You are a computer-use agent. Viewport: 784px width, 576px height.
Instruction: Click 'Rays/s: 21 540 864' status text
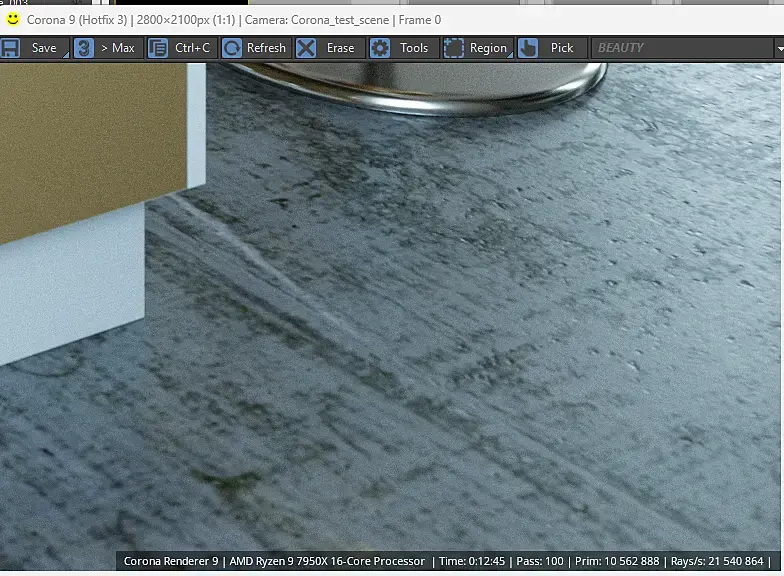[717, 562]
